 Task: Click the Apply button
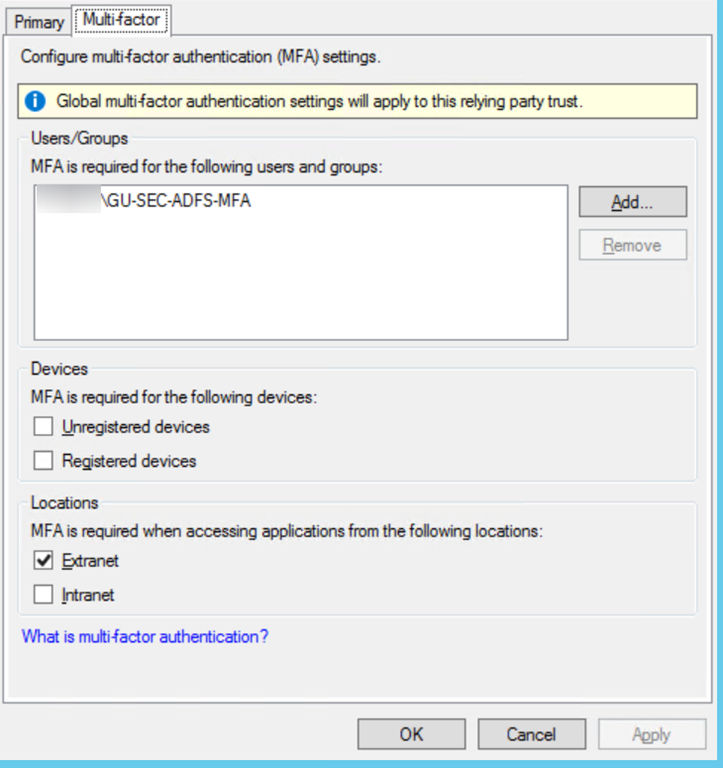(x=651, y=734)
